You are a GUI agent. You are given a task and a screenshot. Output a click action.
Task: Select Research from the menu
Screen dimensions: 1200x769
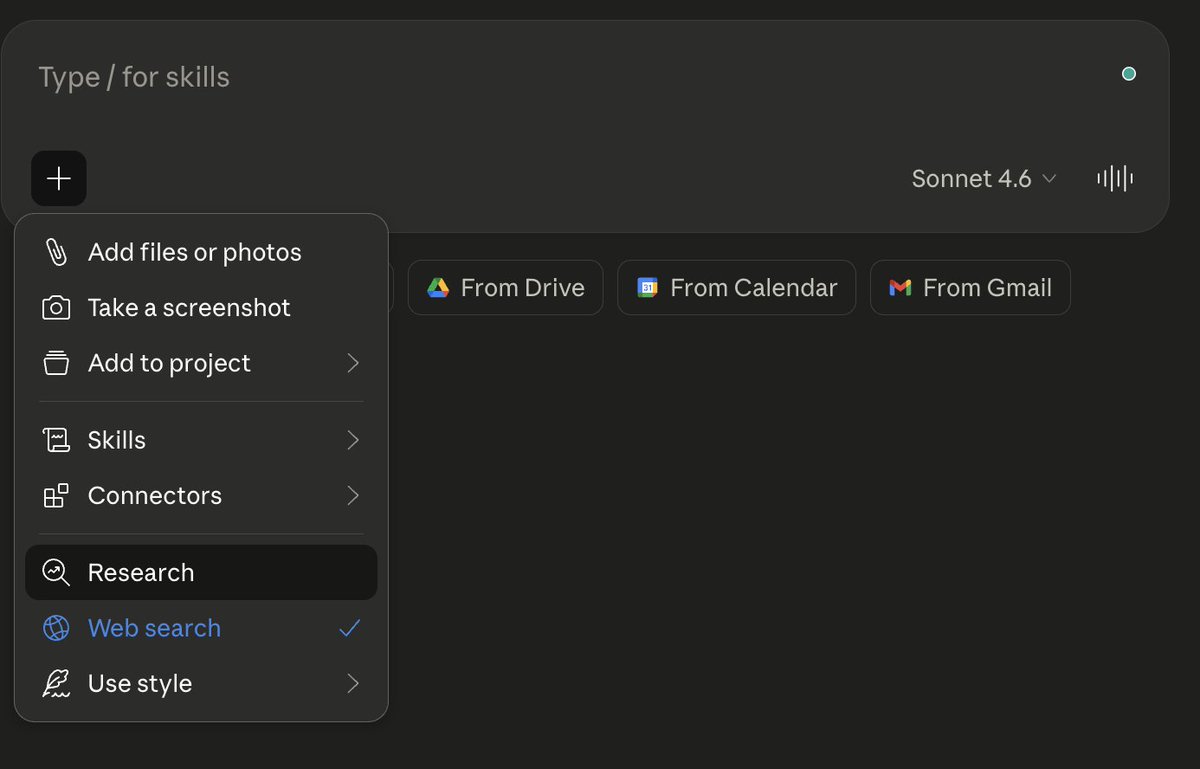(201, 573)
